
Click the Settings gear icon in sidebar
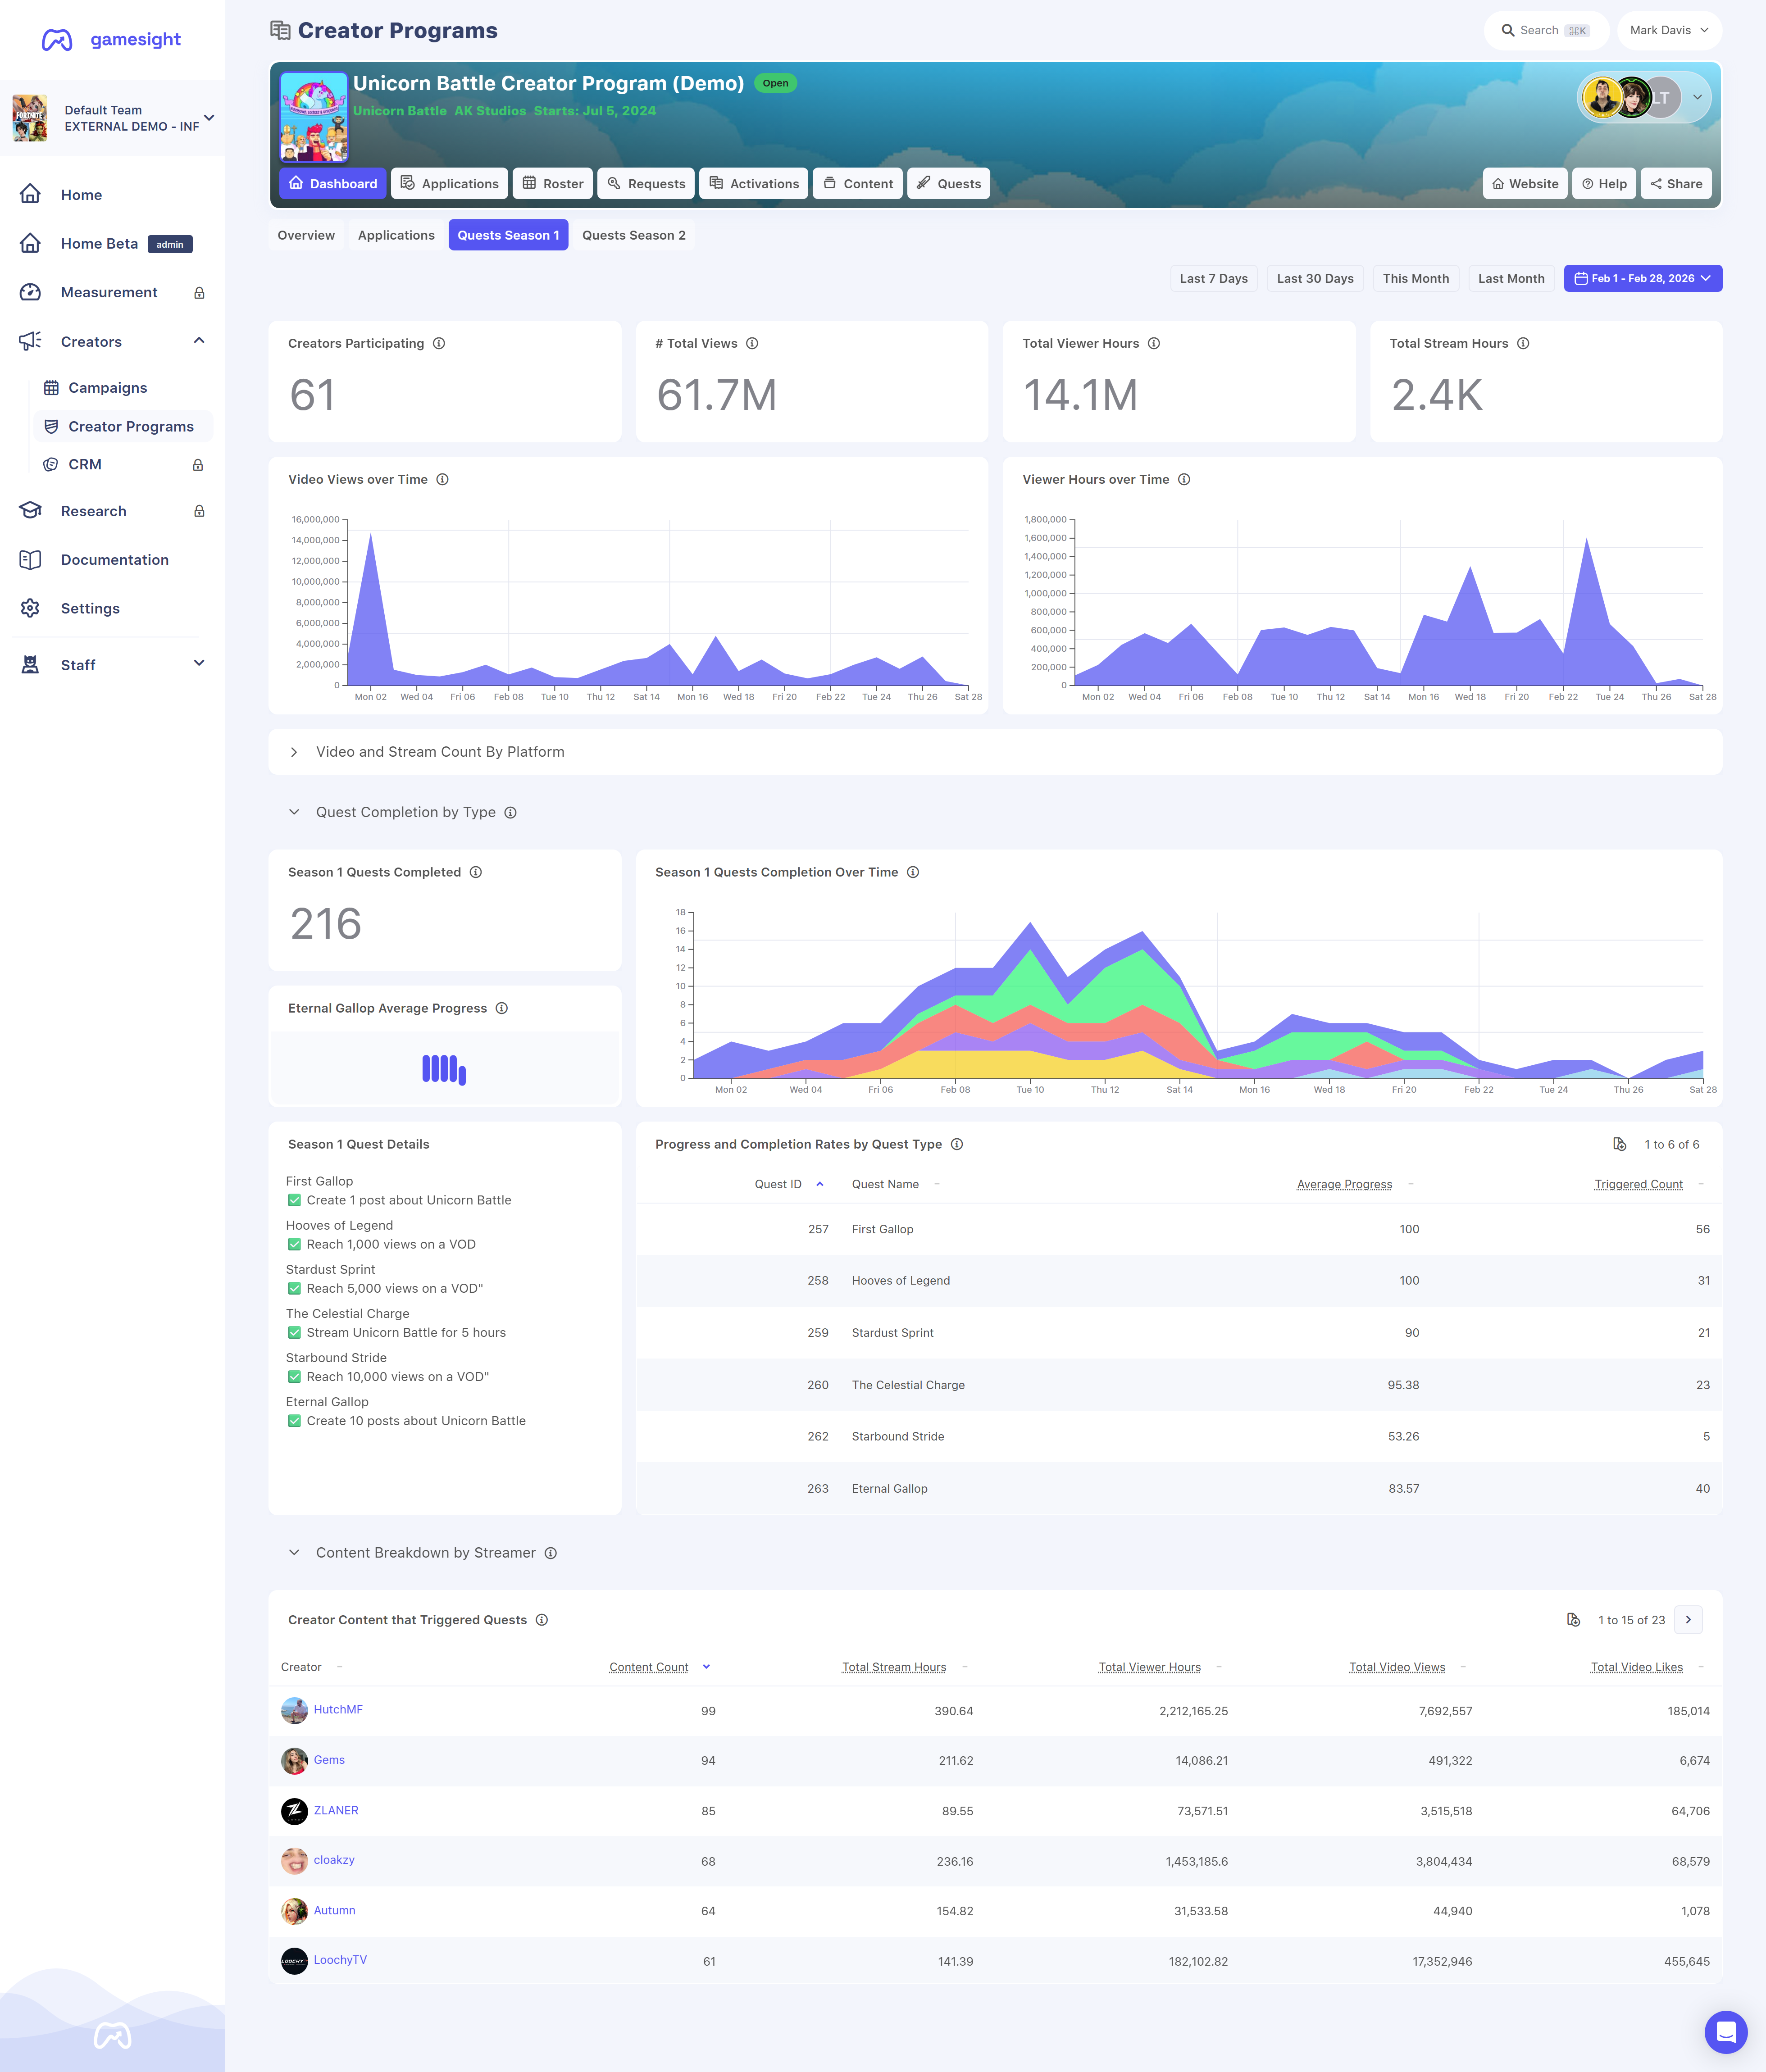coord(31,608)
